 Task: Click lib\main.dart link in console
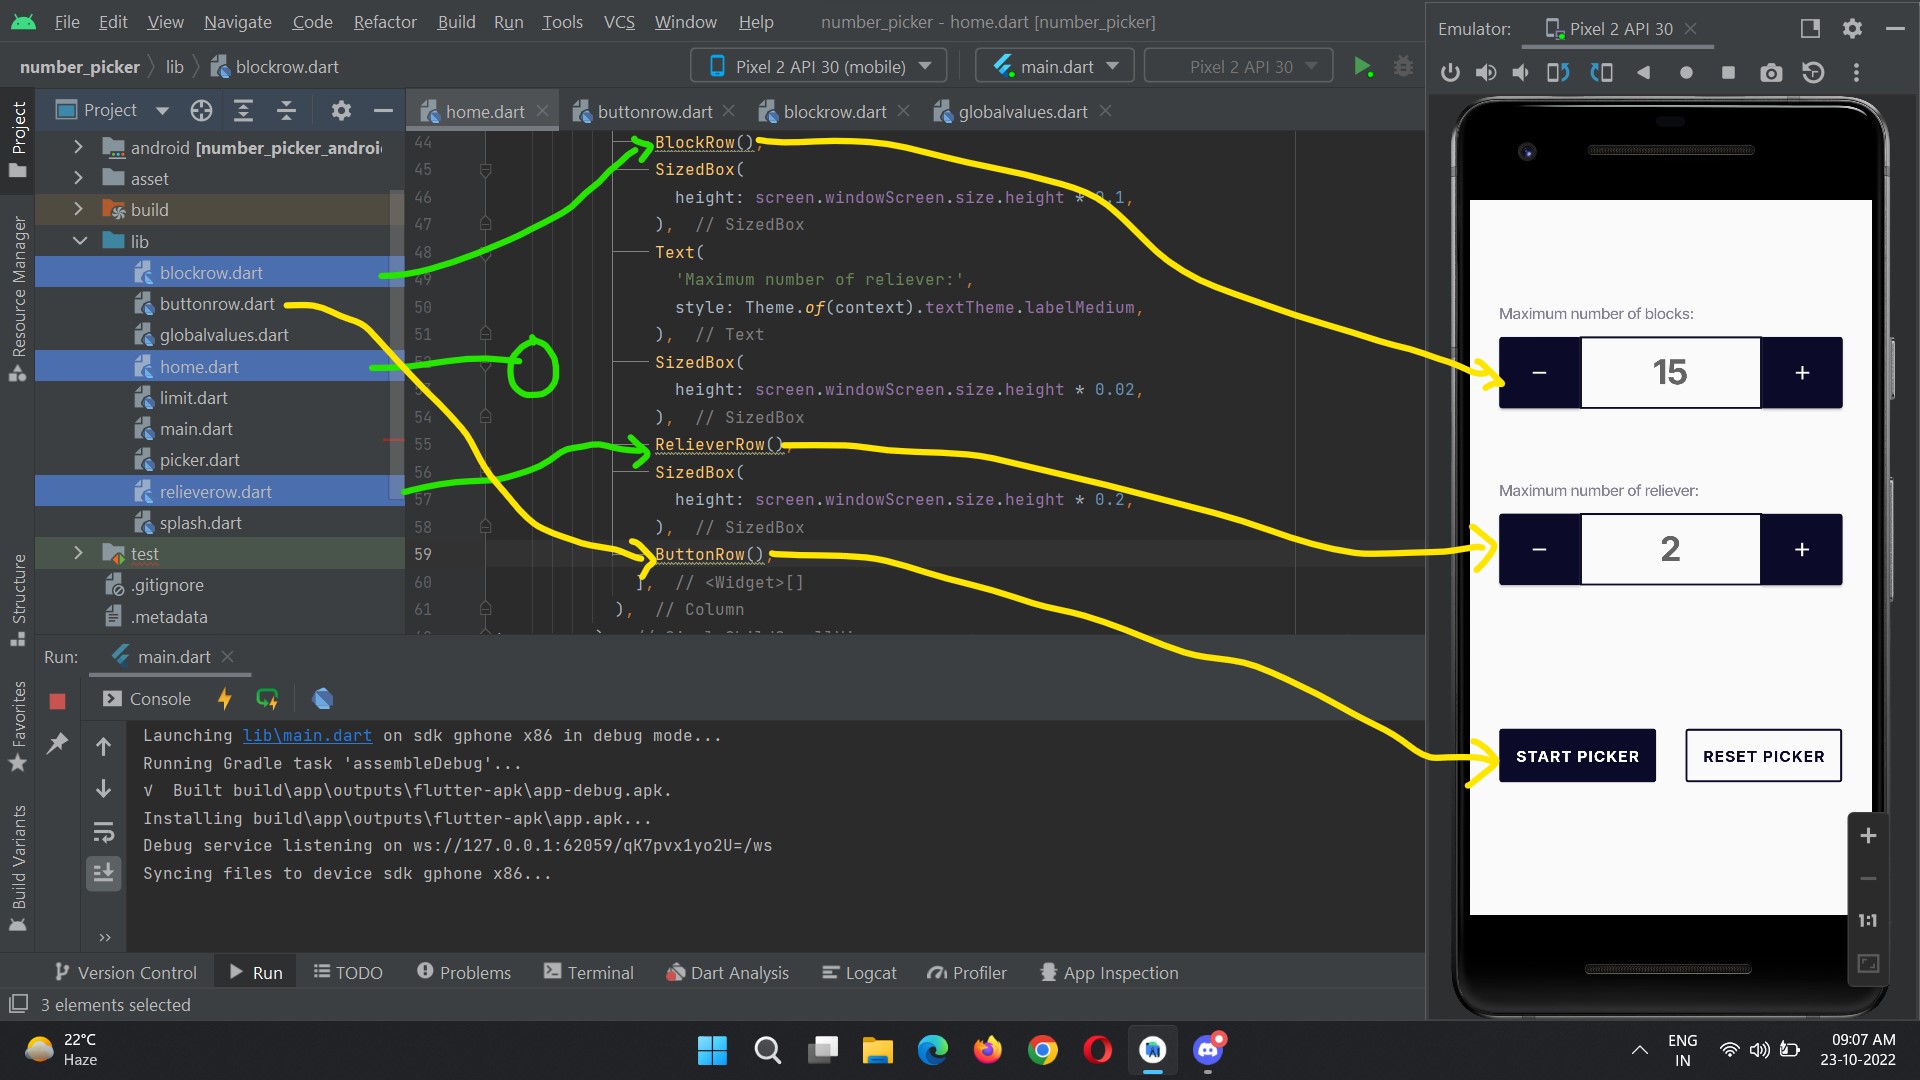pyautogui.click(x=307, y=735)
